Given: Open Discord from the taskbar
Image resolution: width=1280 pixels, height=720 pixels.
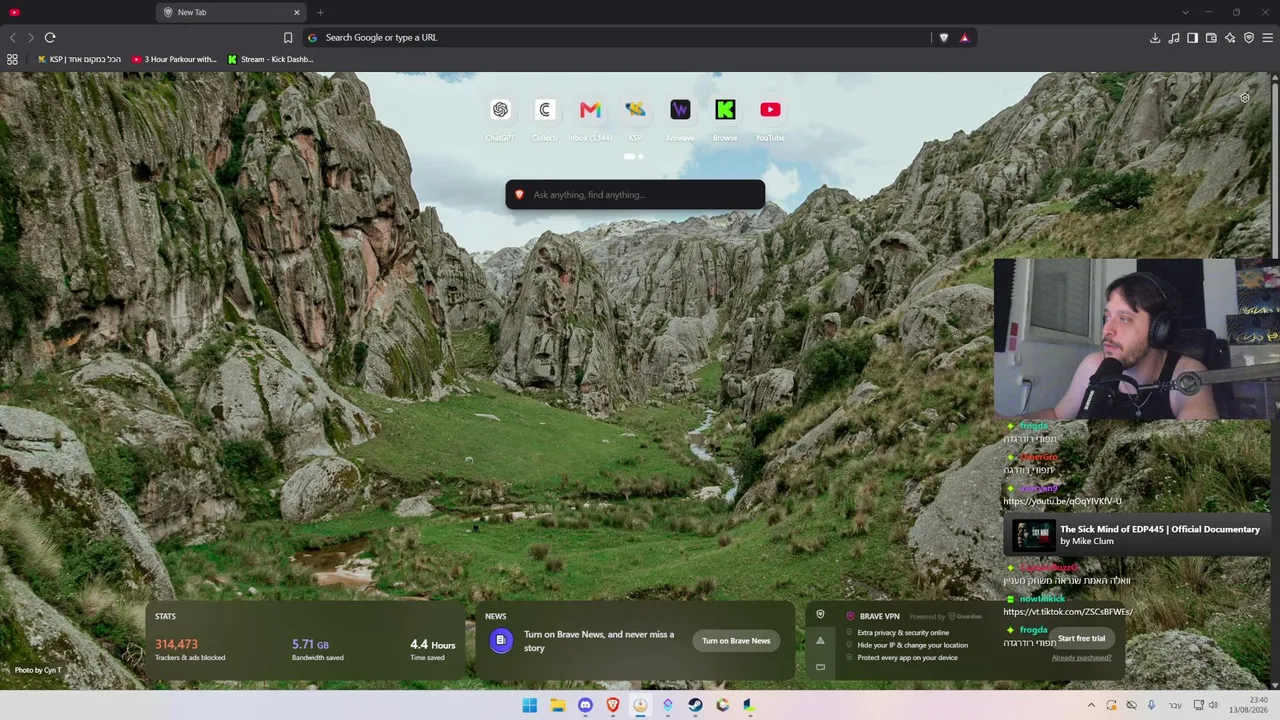Looking at the screenshot, I should click(585, 706).
